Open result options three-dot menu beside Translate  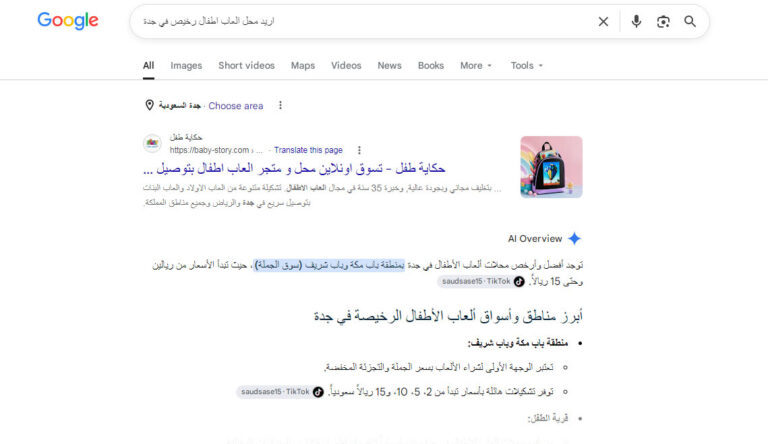[x=359, y=150]
